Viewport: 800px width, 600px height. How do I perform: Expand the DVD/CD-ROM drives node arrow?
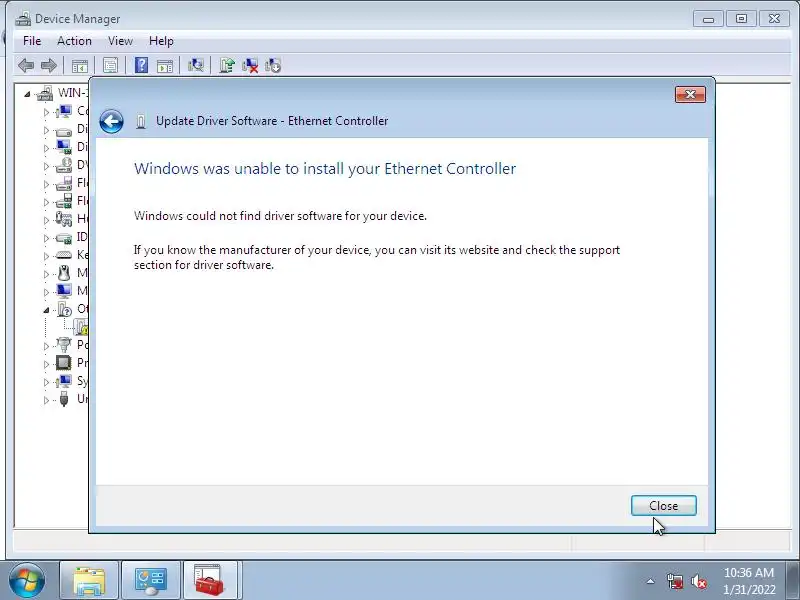(46, 166)
